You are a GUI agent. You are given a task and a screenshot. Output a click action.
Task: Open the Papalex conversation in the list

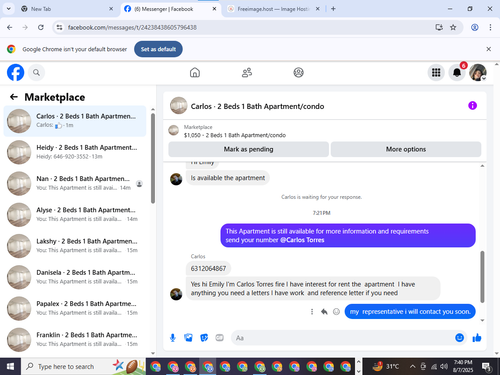point(75,308)
